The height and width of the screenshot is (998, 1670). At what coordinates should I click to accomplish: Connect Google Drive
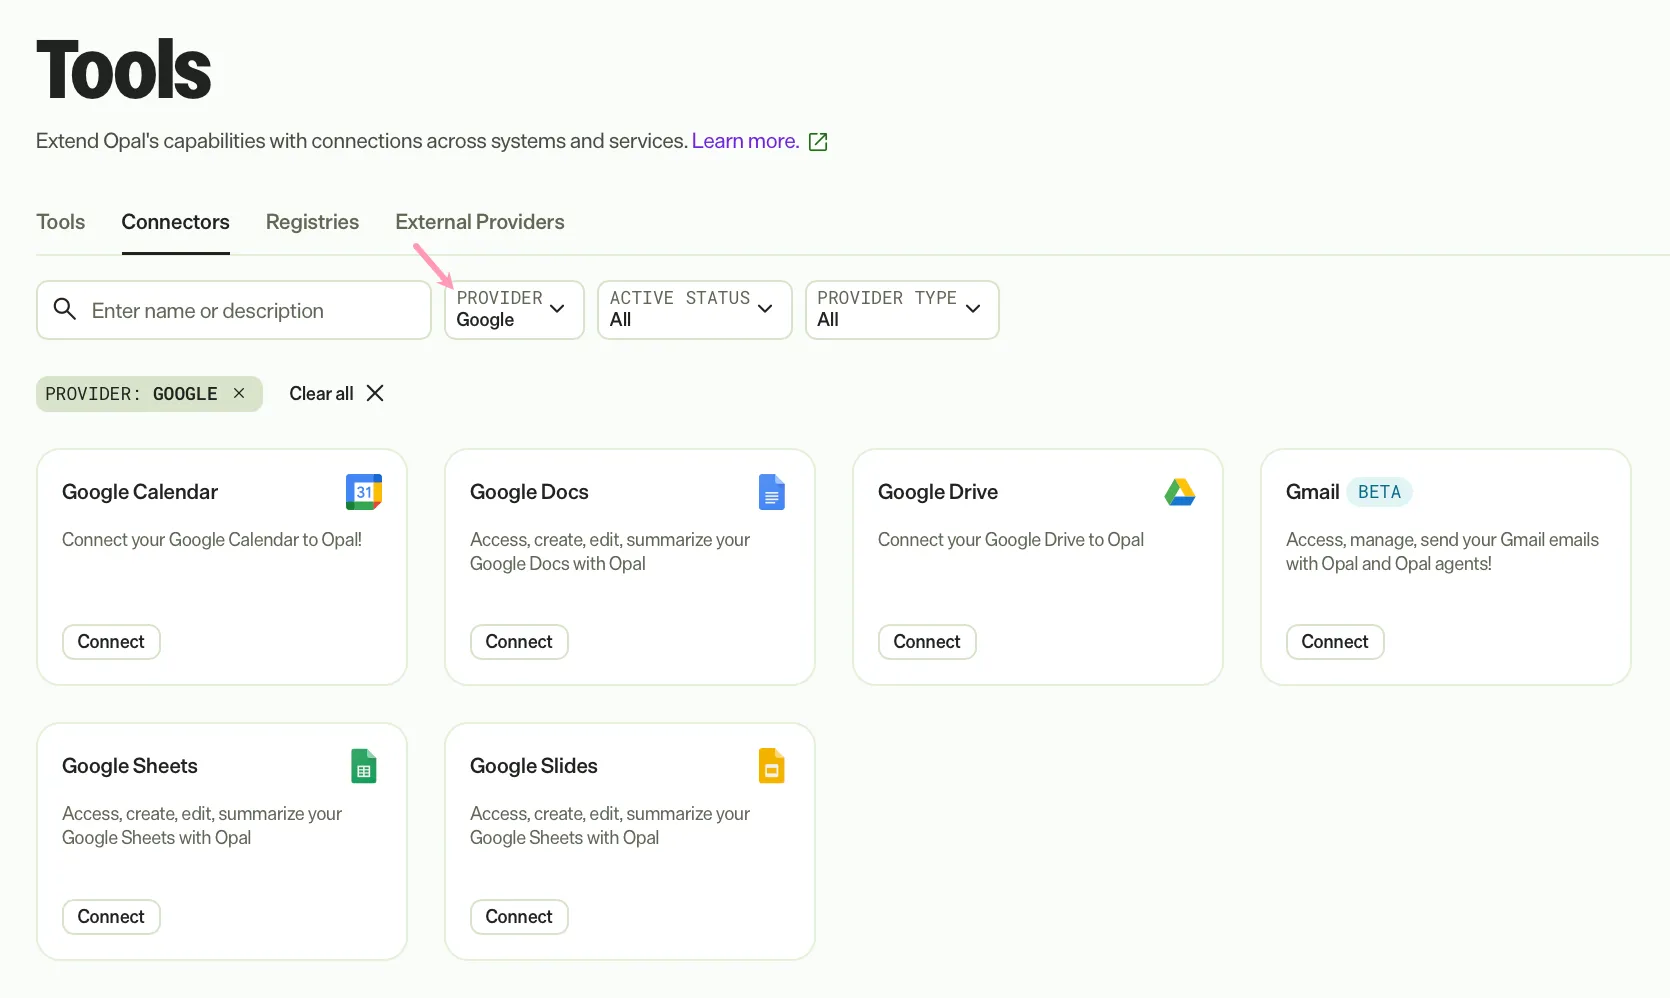click(927, 642)
